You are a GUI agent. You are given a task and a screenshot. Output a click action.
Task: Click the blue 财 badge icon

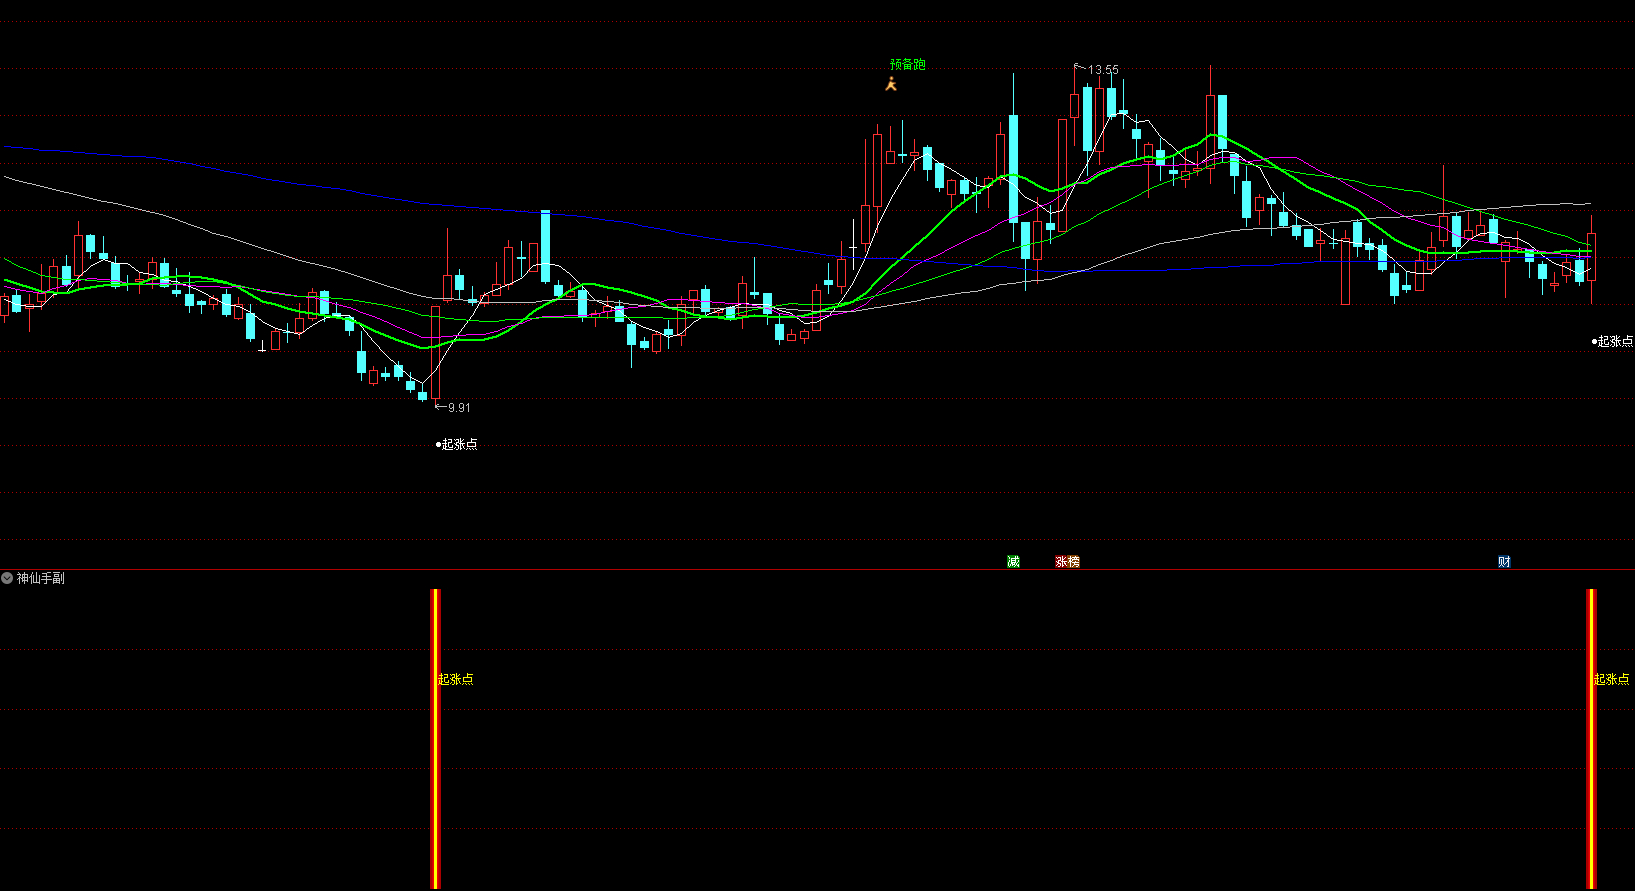[1504, 562]
